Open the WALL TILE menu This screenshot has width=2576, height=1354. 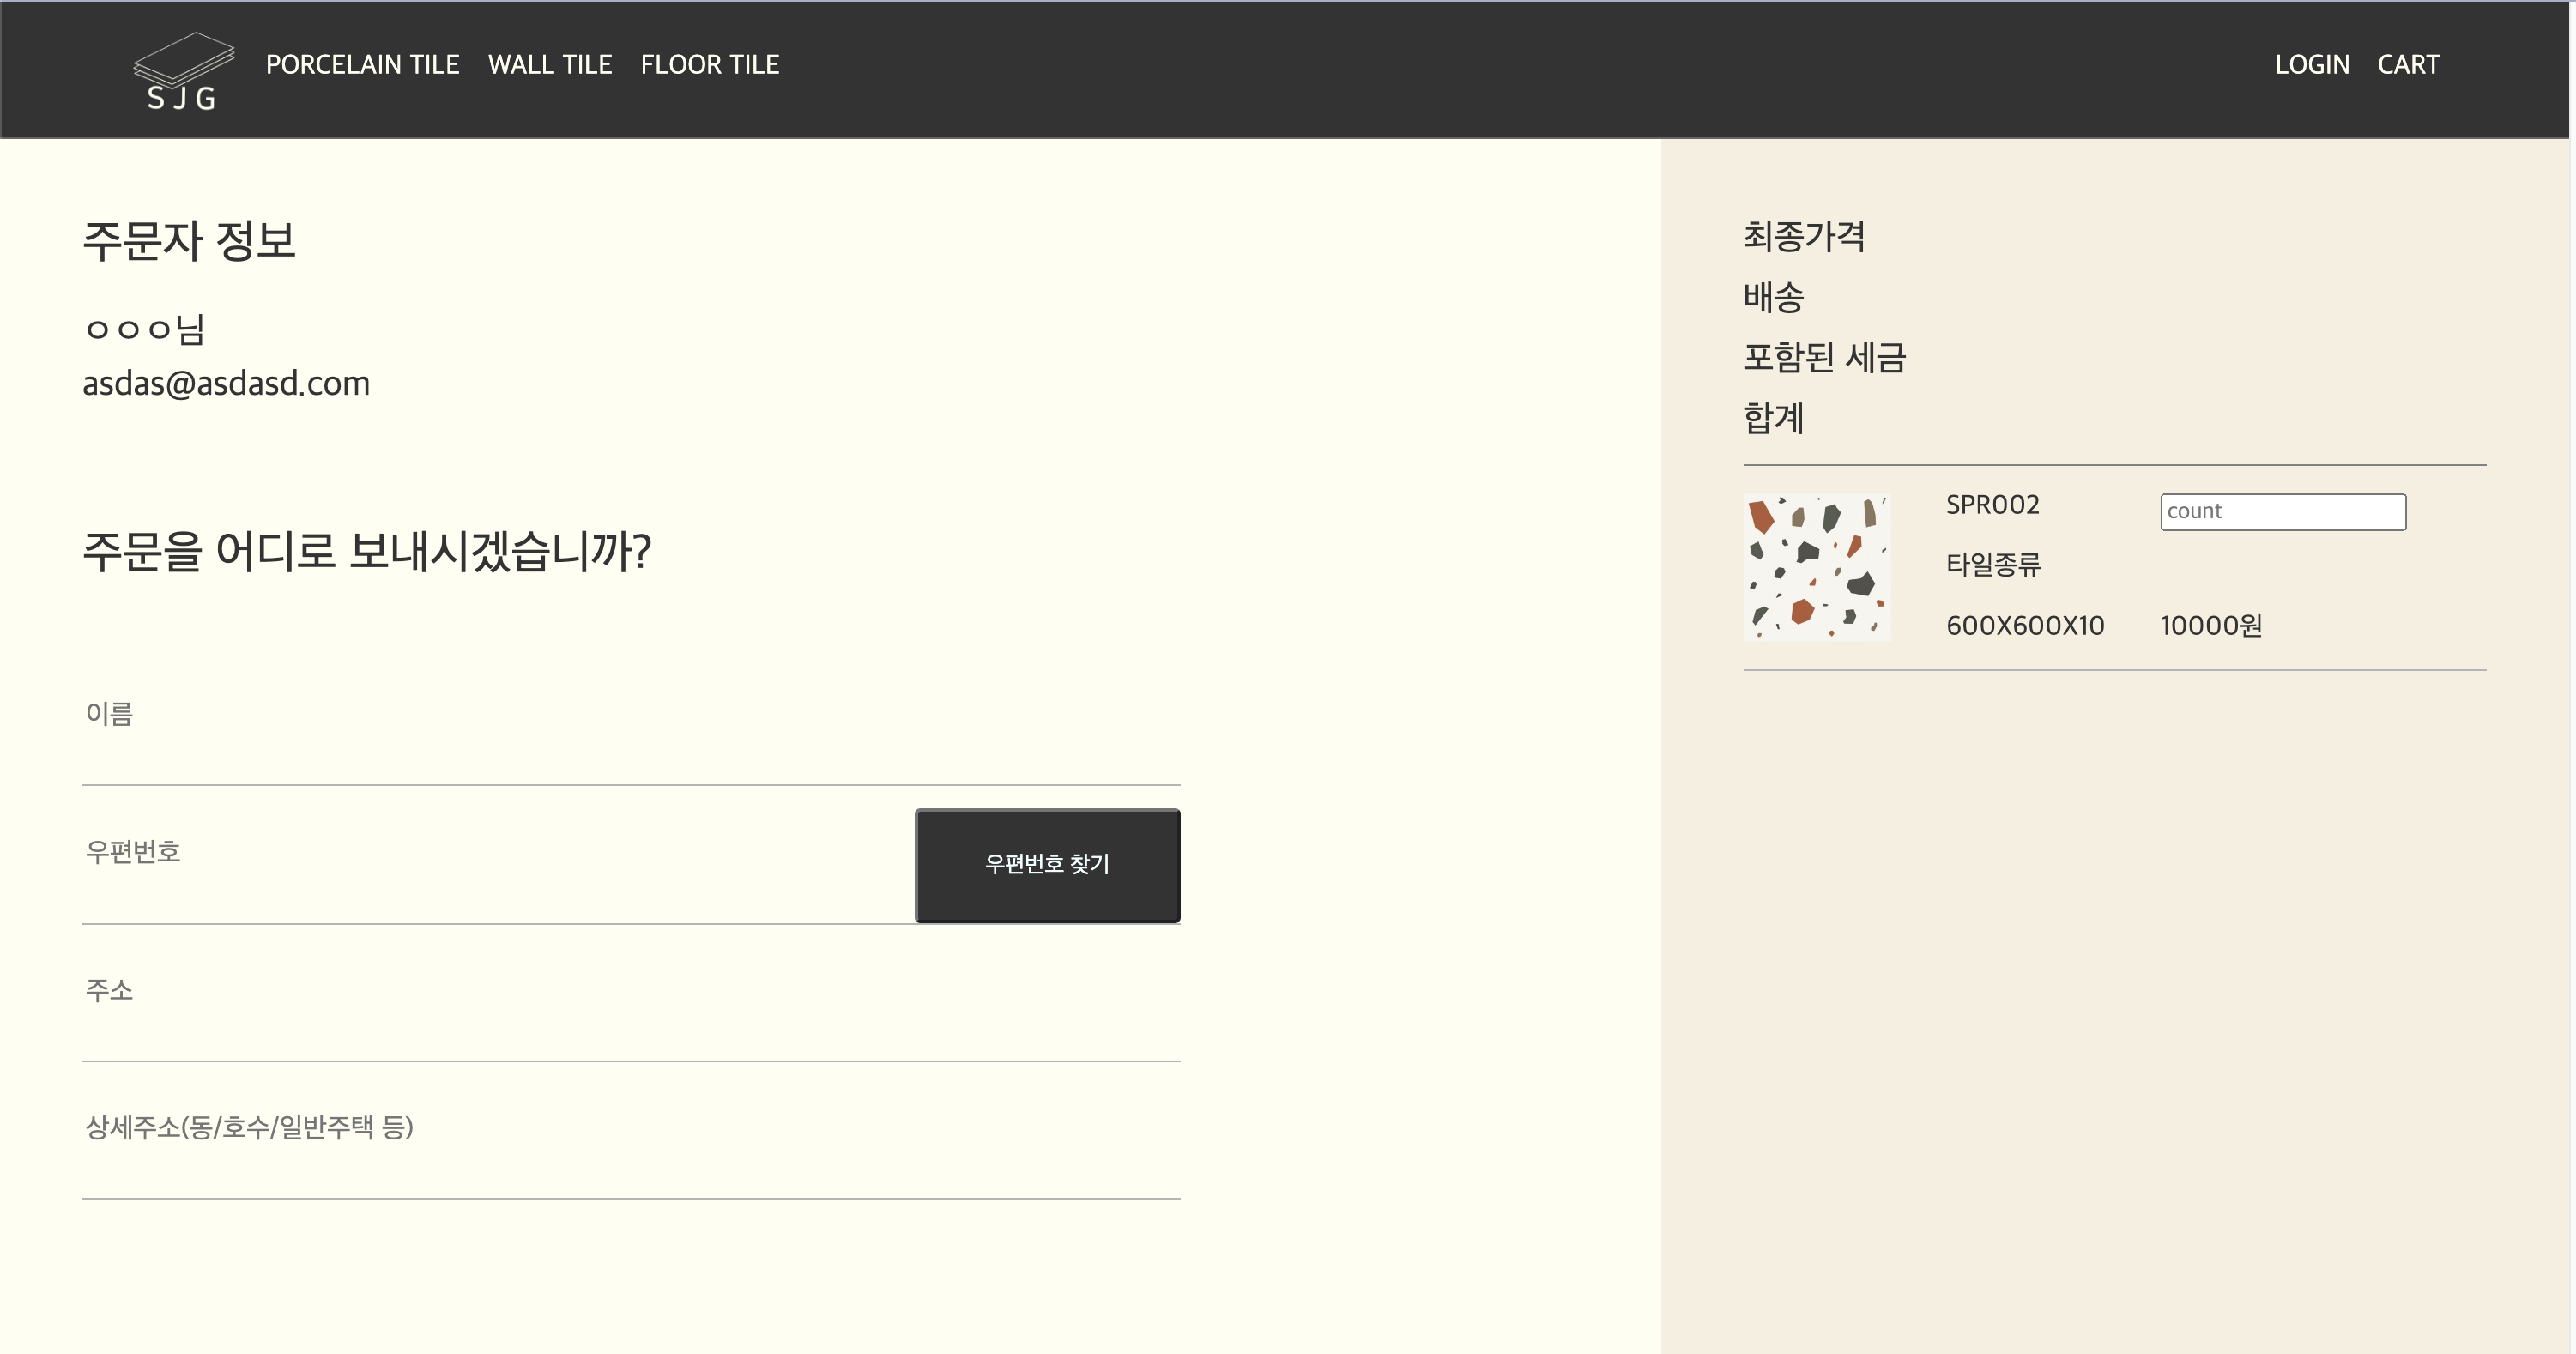pos(550,65)
